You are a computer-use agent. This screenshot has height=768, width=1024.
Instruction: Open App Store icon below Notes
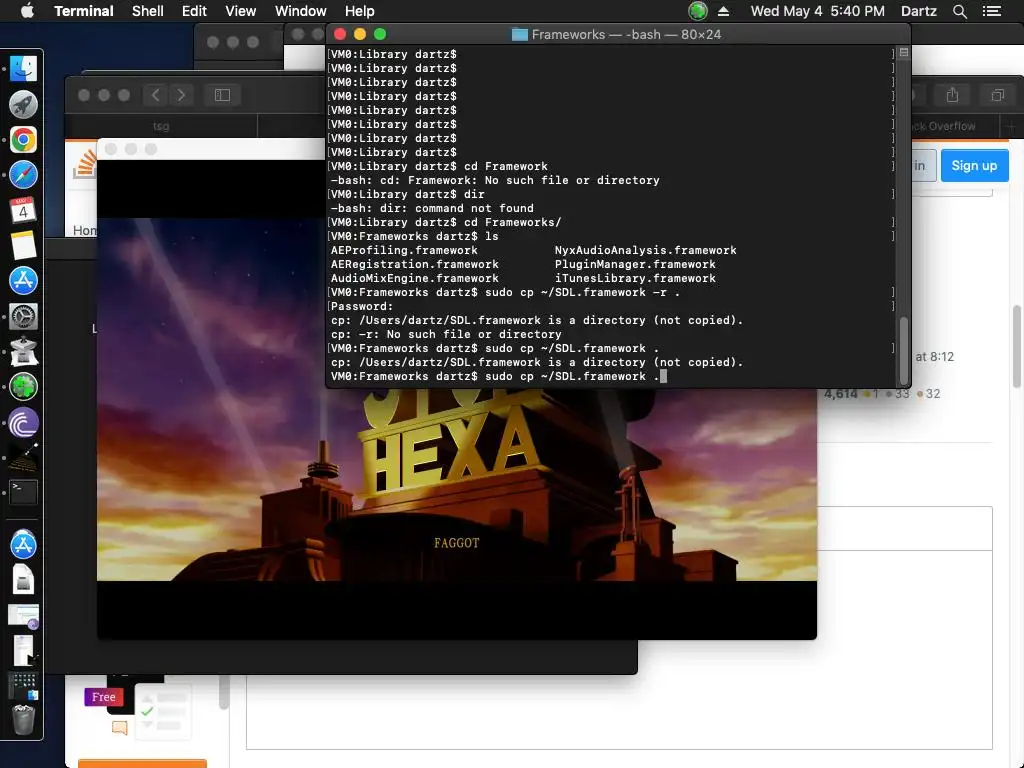[x=23, y=281]
